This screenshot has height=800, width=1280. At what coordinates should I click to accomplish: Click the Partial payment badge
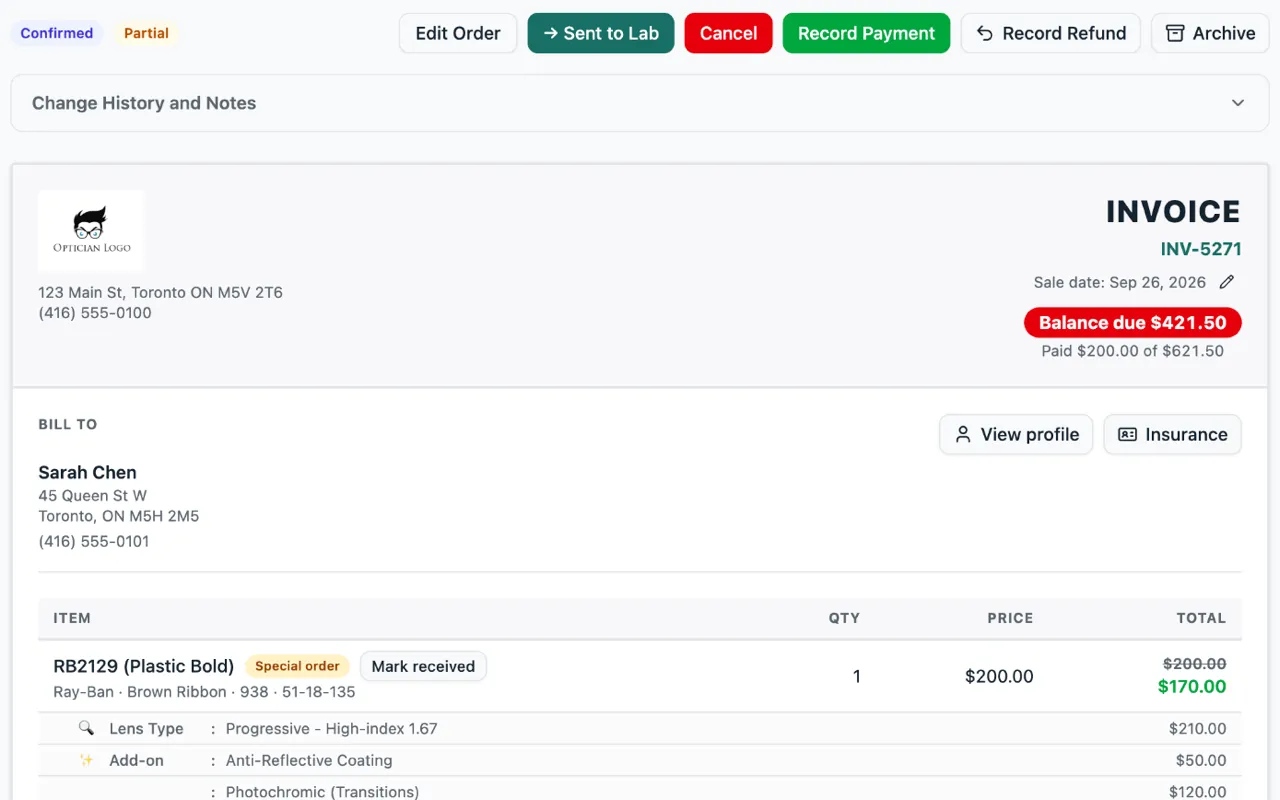tap(146, 33)
